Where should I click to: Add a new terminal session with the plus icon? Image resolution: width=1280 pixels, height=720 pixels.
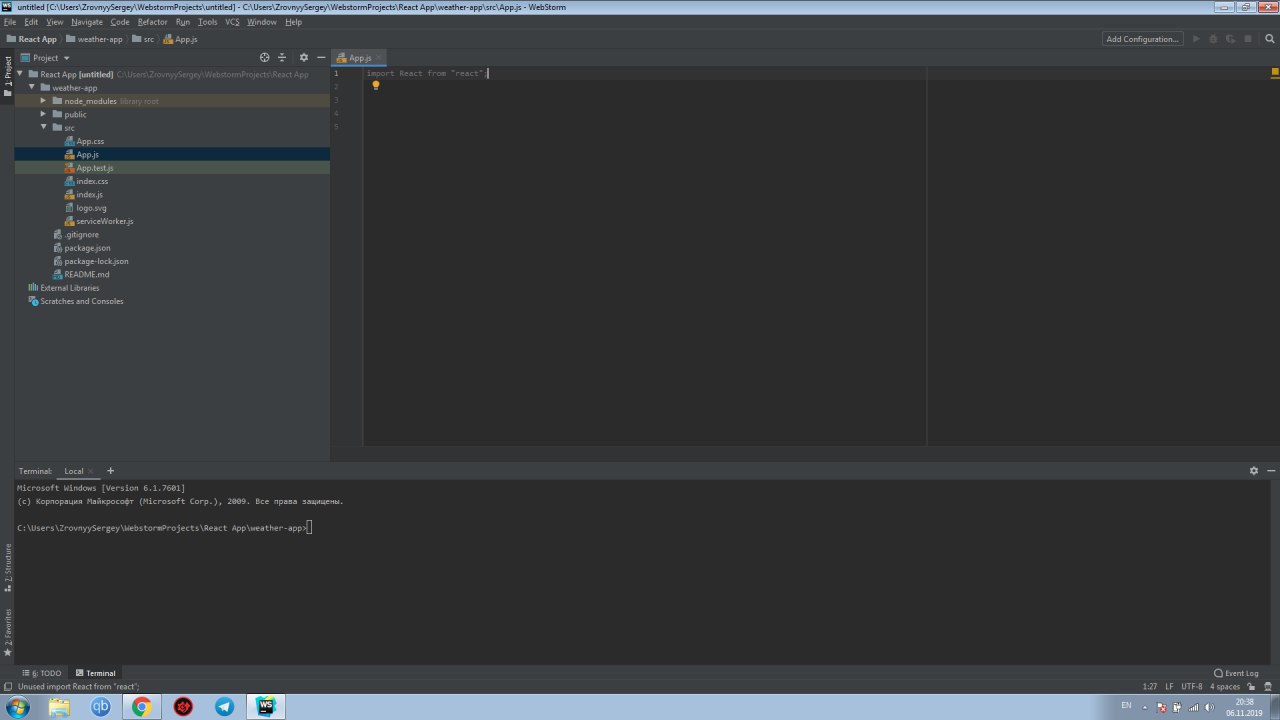[111, 471]
